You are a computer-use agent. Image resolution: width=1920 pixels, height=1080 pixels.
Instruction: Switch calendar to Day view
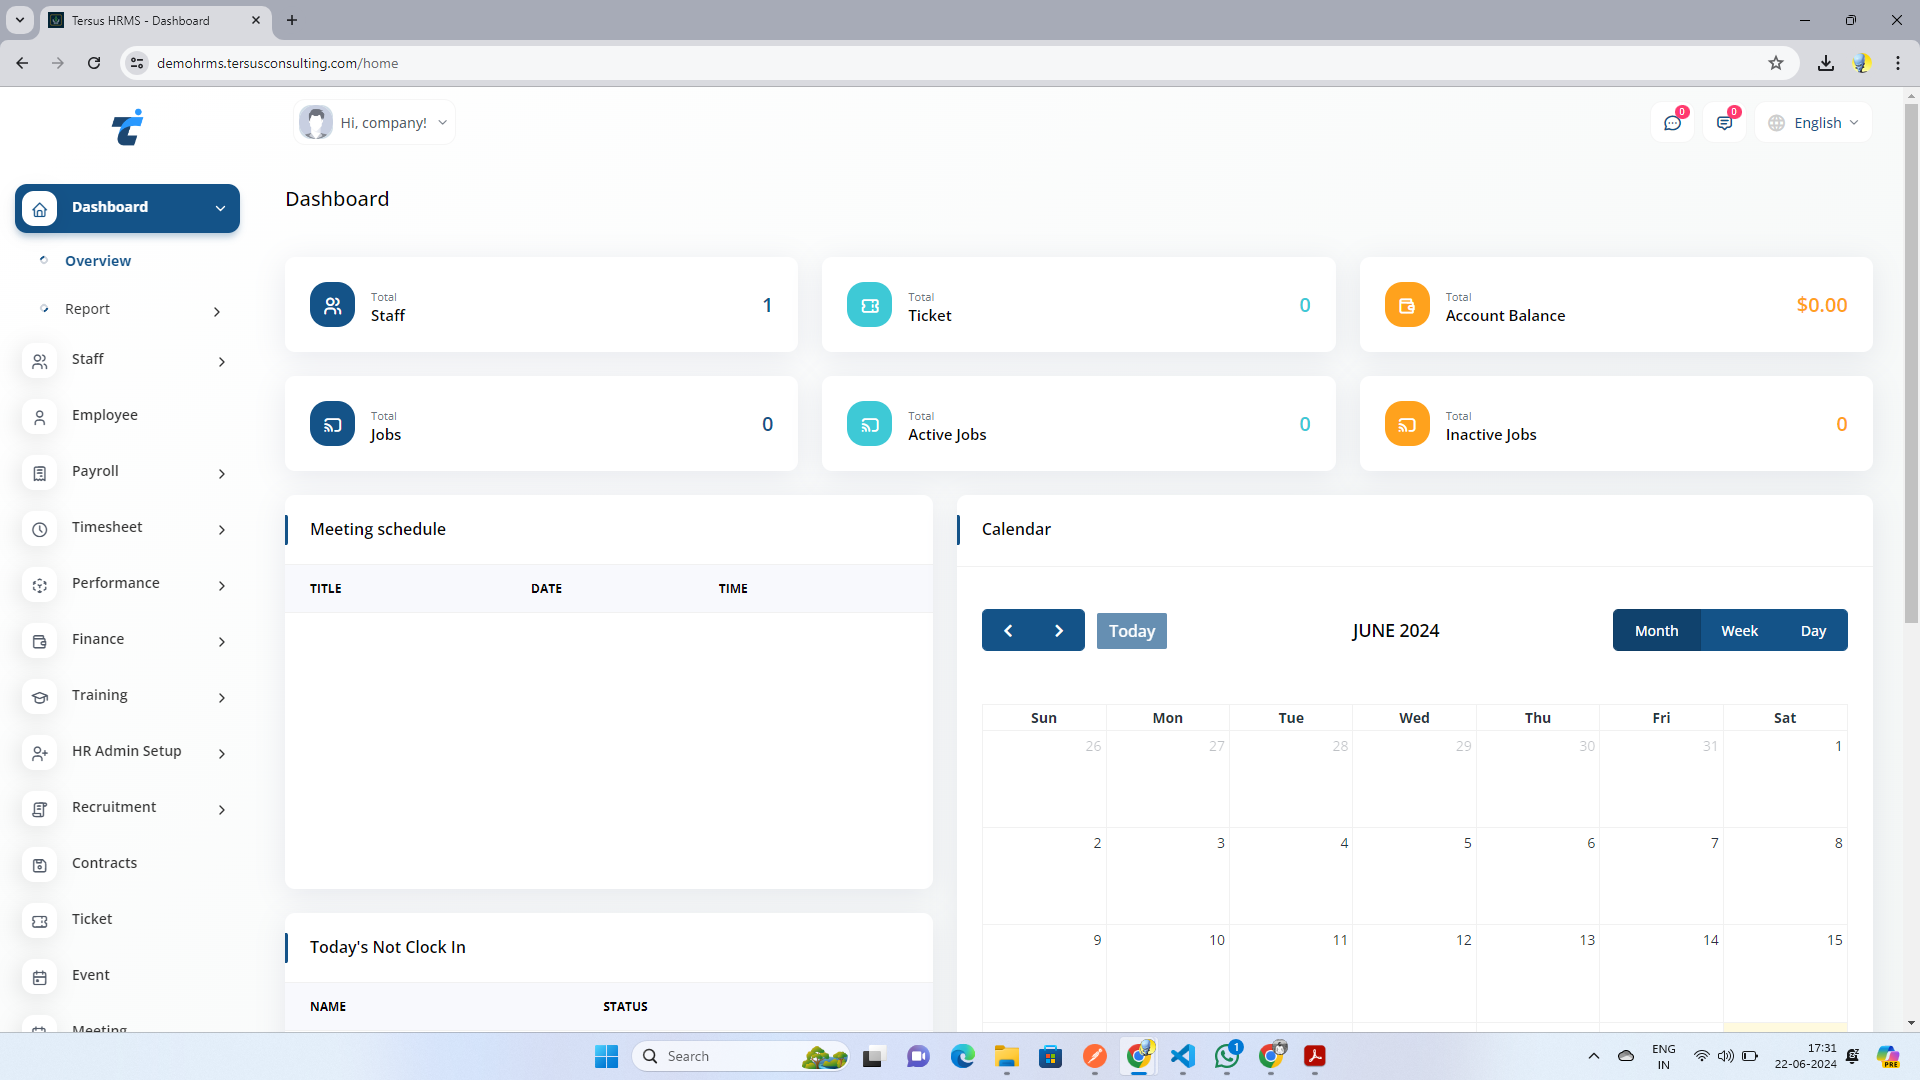1813,631
